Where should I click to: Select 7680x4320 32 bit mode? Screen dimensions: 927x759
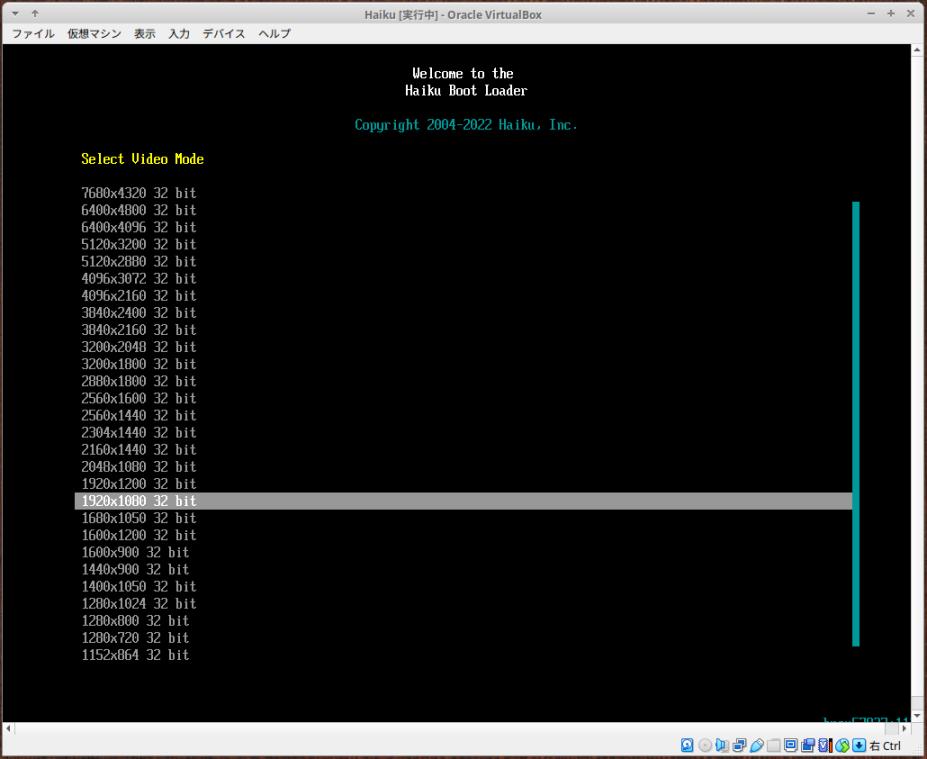coord(138,193)
